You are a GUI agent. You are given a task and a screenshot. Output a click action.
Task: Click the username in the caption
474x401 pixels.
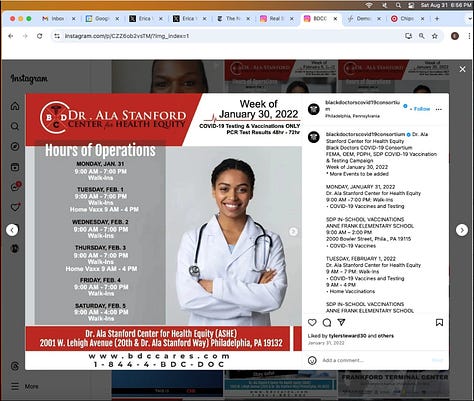click(365, 134)
